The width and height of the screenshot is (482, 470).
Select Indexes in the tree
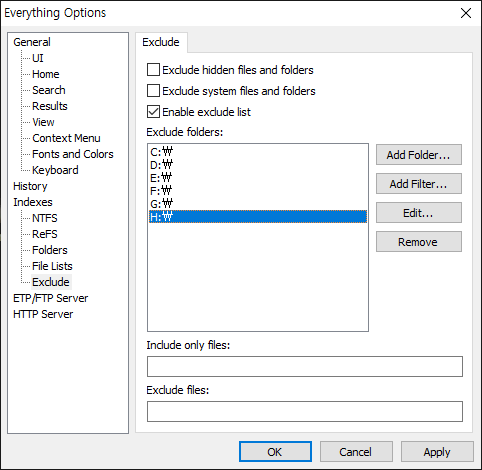point(33,202)
